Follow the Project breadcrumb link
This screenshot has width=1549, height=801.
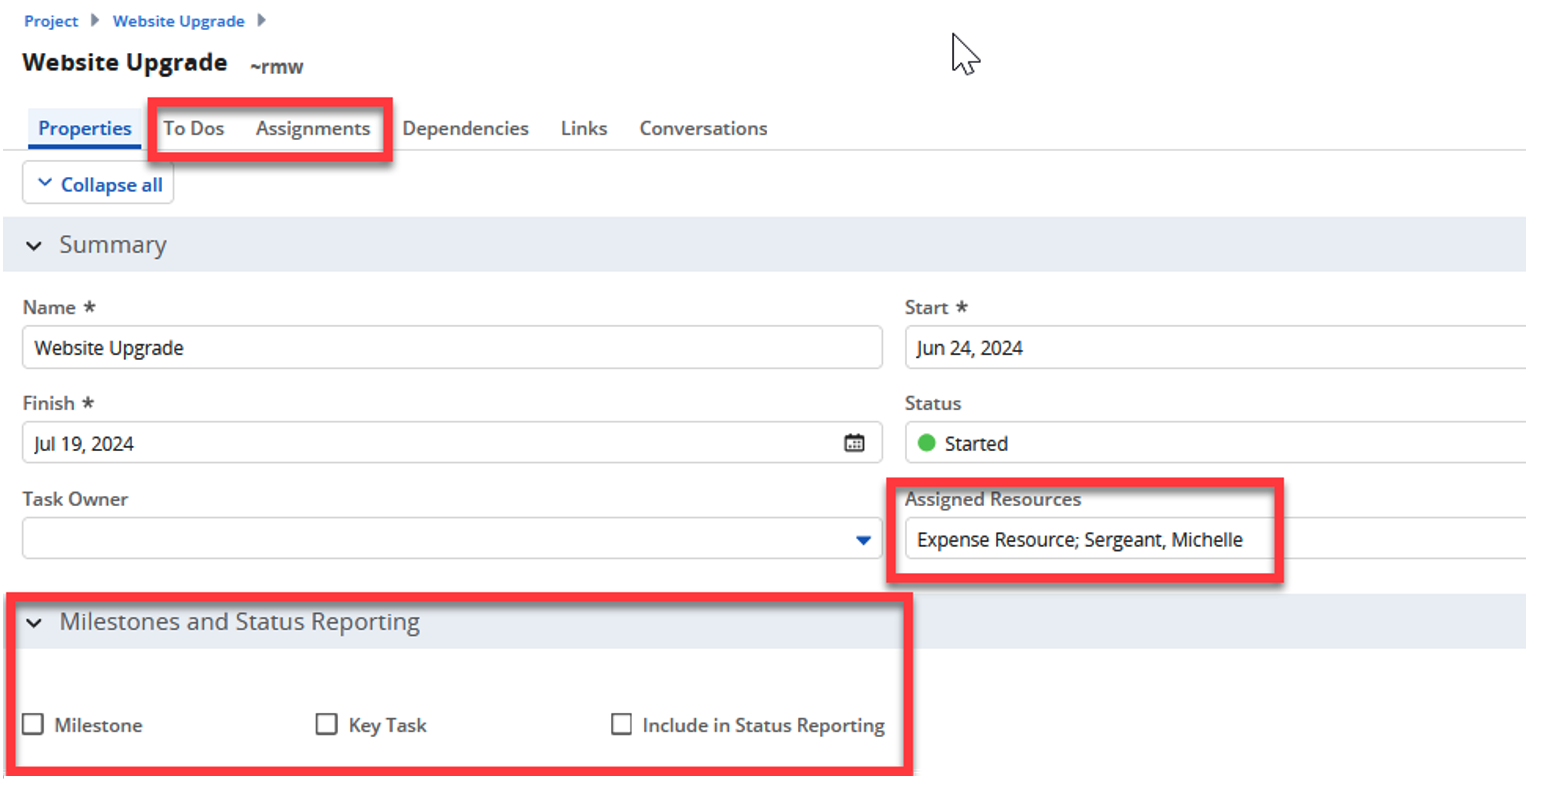(51, 21)
